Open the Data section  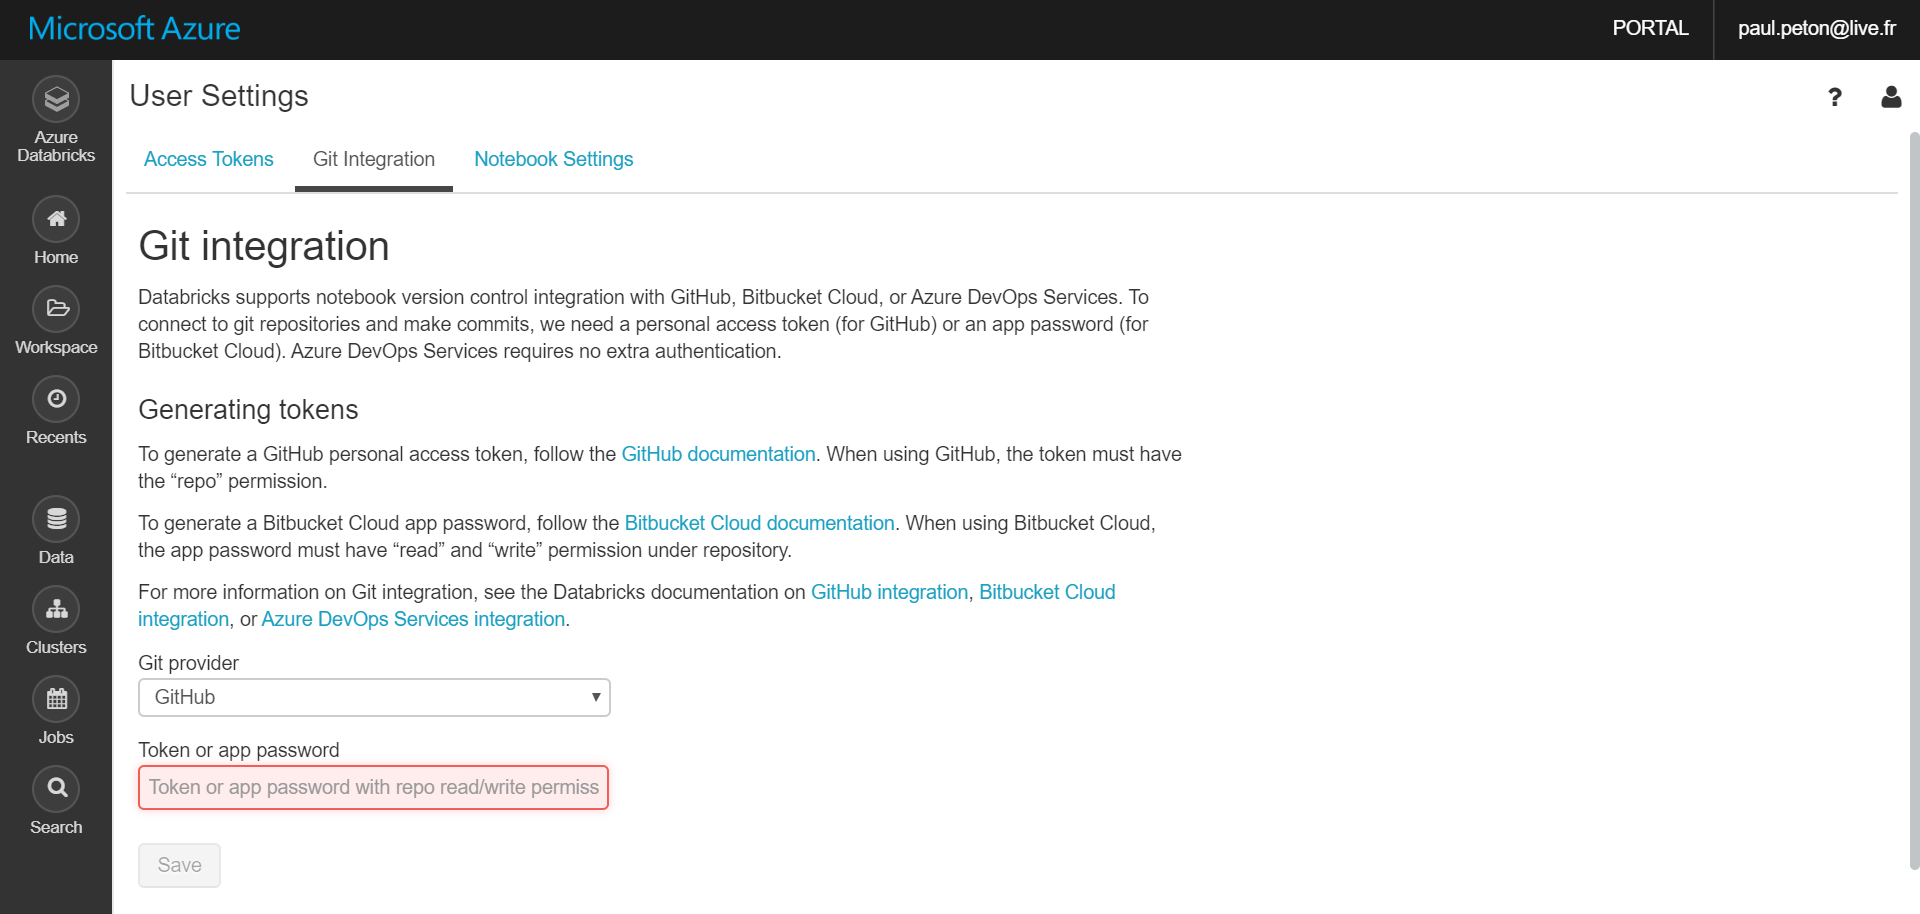[55, 519]
